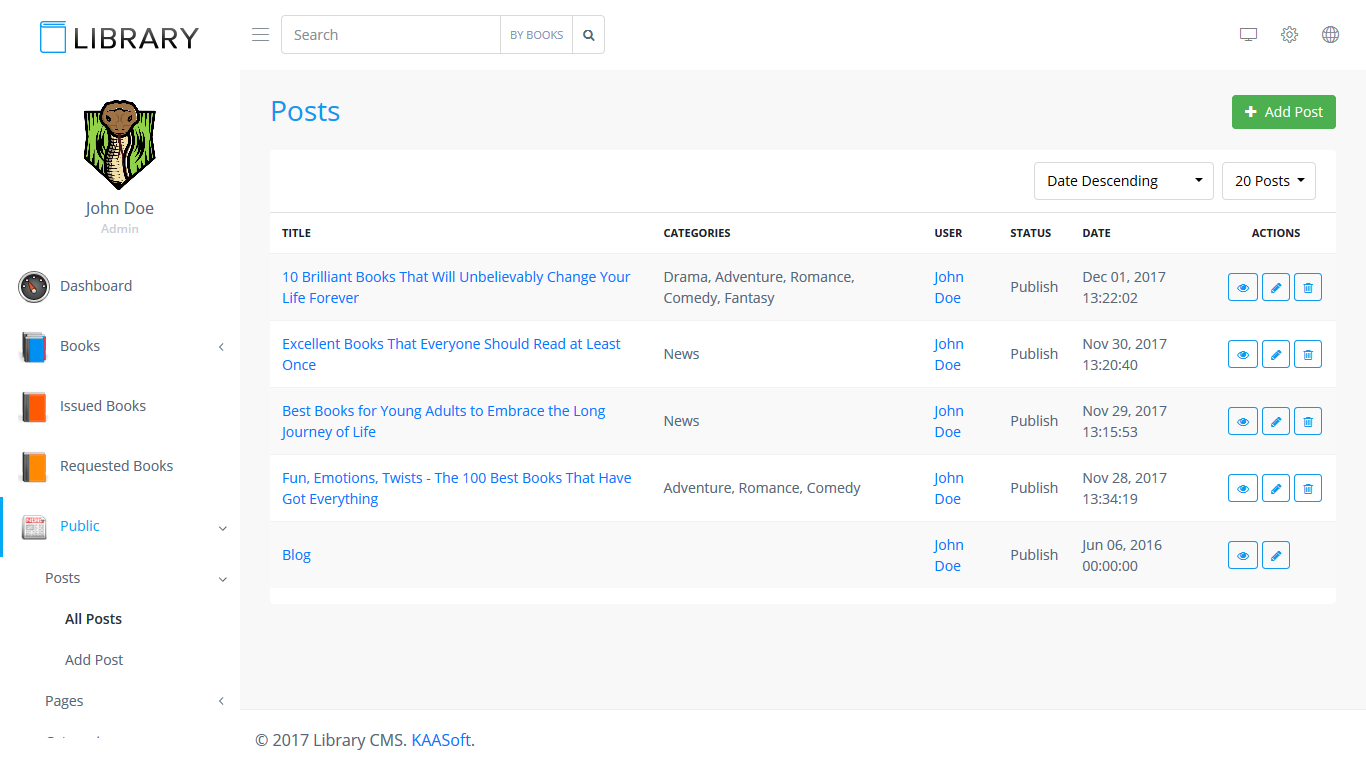The width and height of the screenshot is (1366, 768).
Task: Edit the 'Excellent Books' post via pencil icon
Action: pos(1275,354)
